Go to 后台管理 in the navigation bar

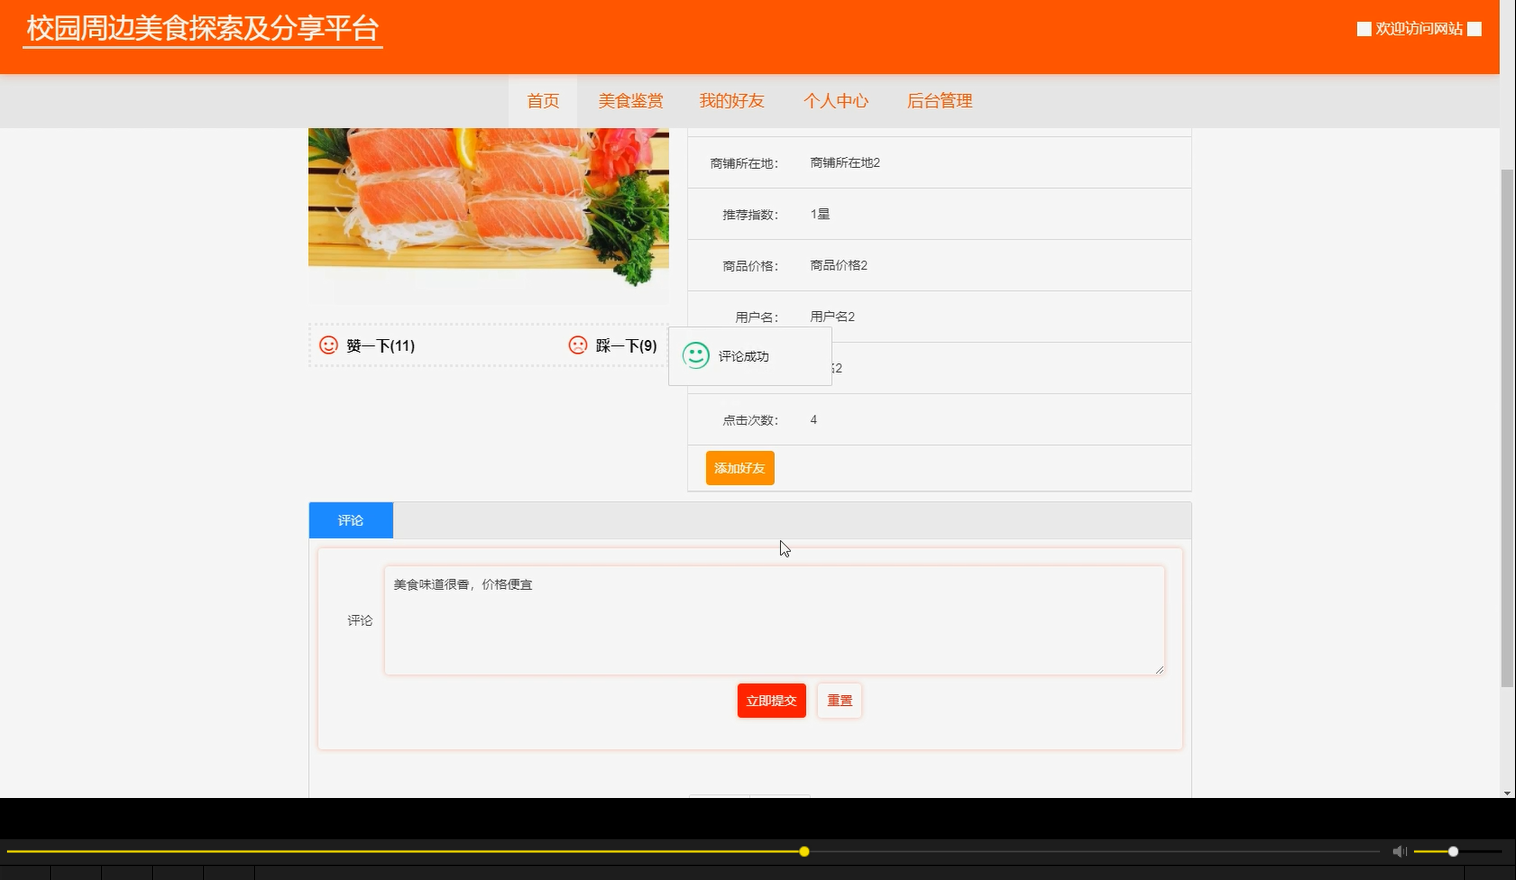click(939, 100)
